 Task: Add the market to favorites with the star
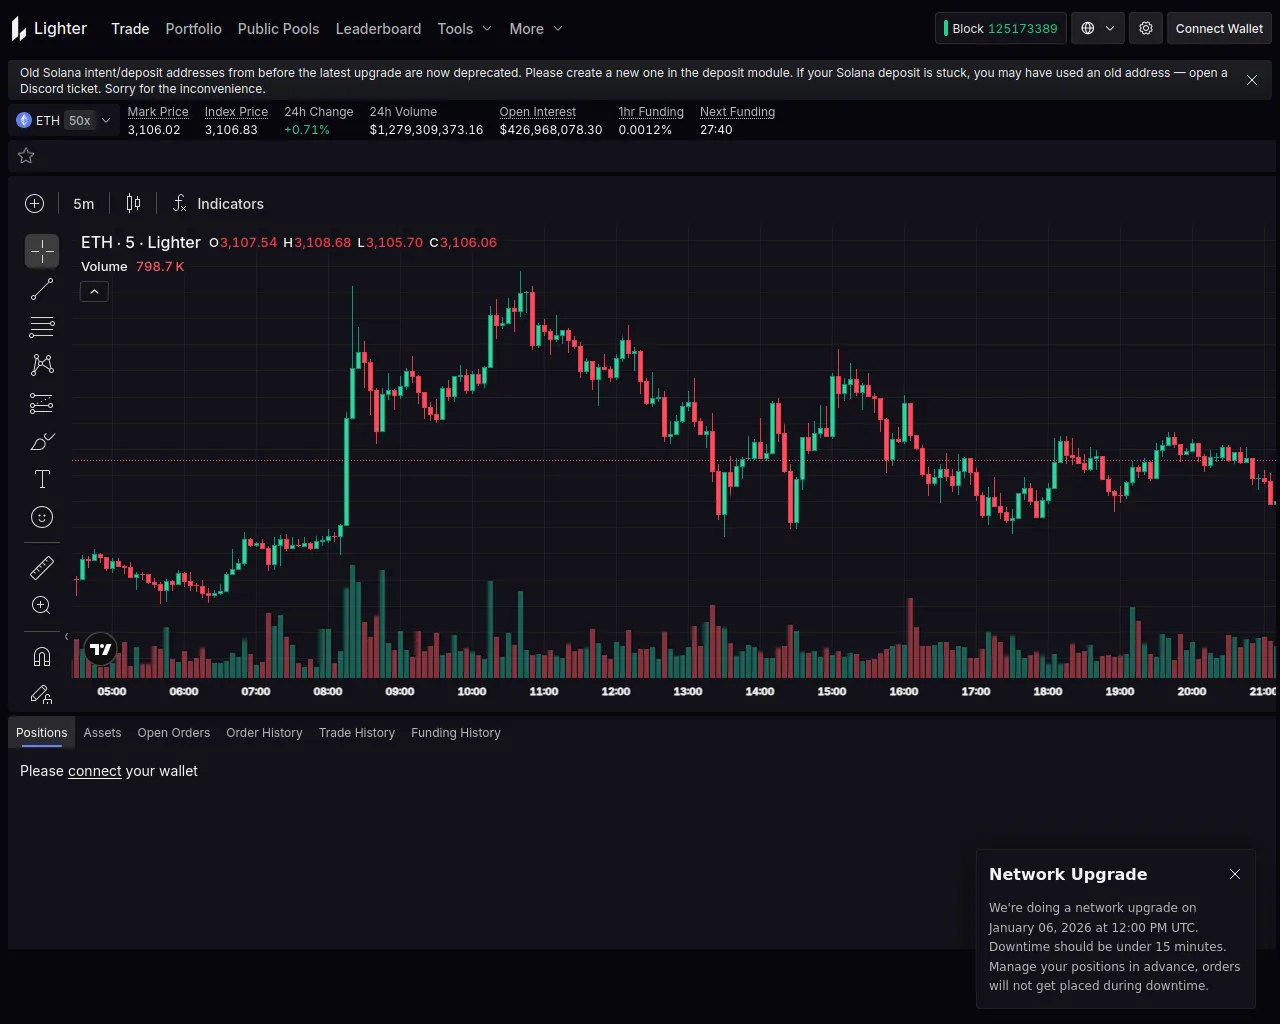click(x=26, y=156)
